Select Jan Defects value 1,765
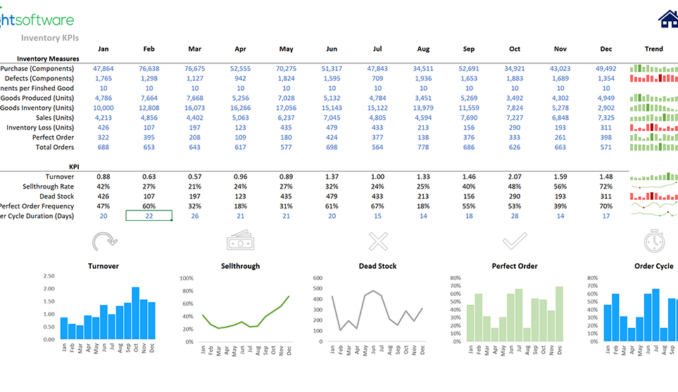 point(103,78)
